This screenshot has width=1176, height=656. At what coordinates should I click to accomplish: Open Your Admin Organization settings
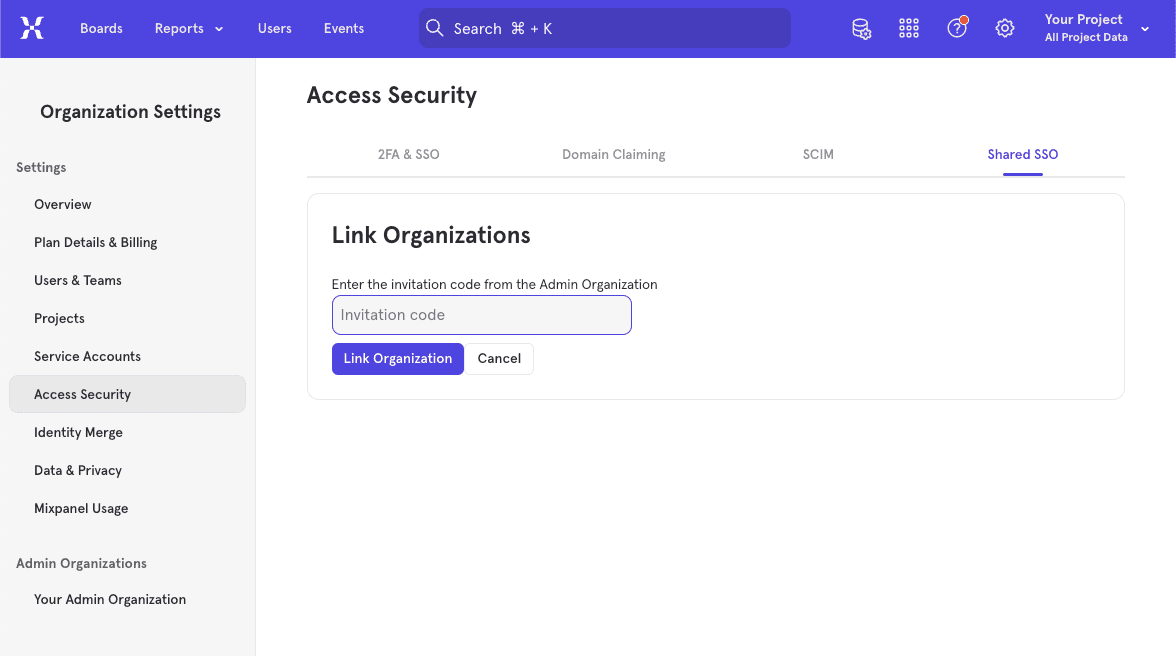[x=110, y=599]
